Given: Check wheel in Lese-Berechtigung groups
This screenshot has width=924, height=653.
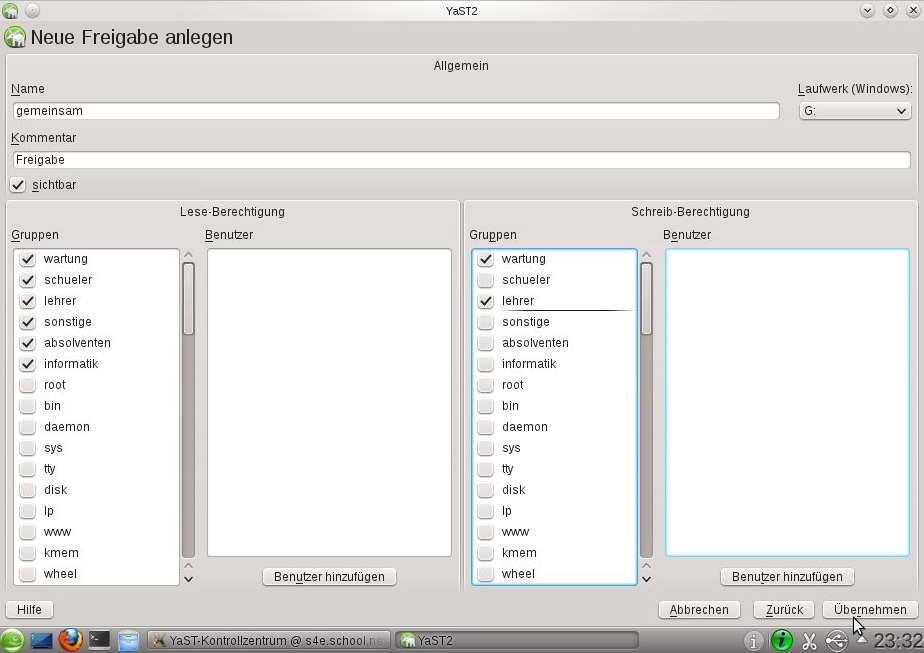Looking at the screenshot, I should [x=27, y=574].
